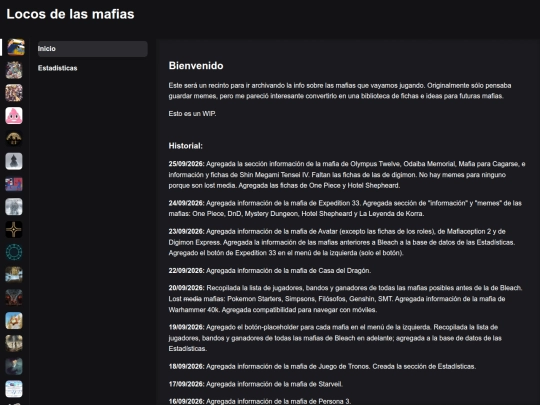Open the dense reddish-brown crowd collage icon
Image resolution: width=540 pixels, height=405 pixels.
[14, 93]
